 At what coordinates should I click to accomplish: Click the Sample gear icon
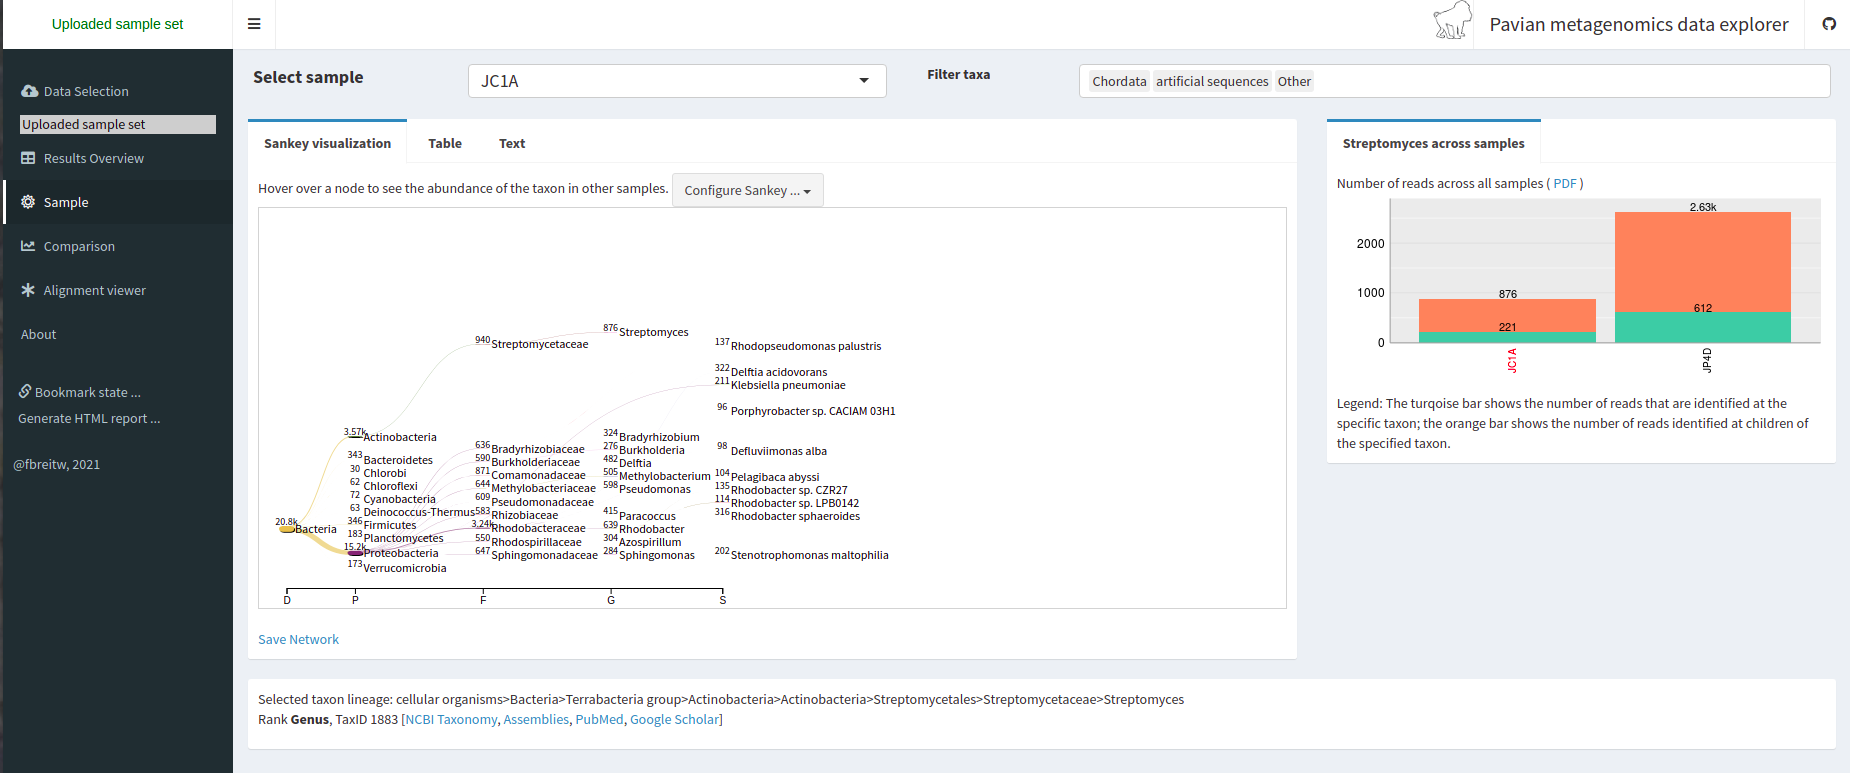28,202
